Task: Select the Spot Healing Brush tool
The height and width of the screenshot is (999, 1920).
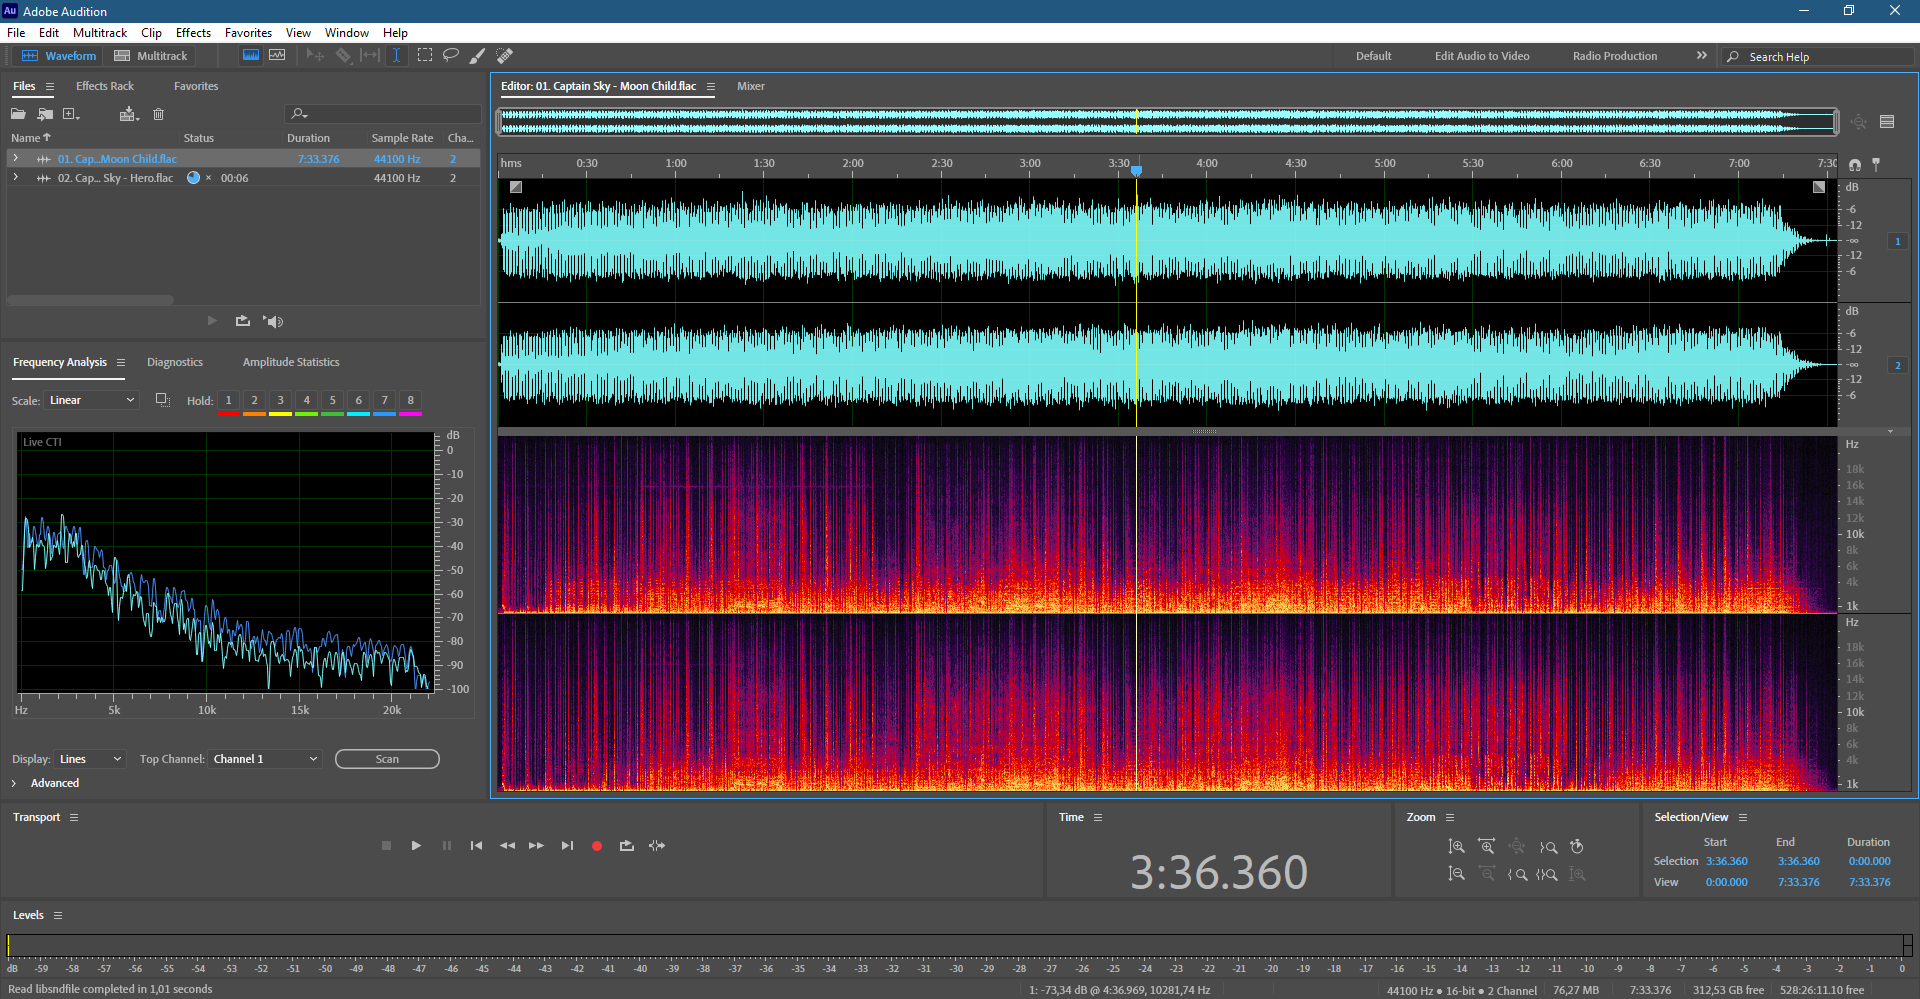Action: click(505, 55)
